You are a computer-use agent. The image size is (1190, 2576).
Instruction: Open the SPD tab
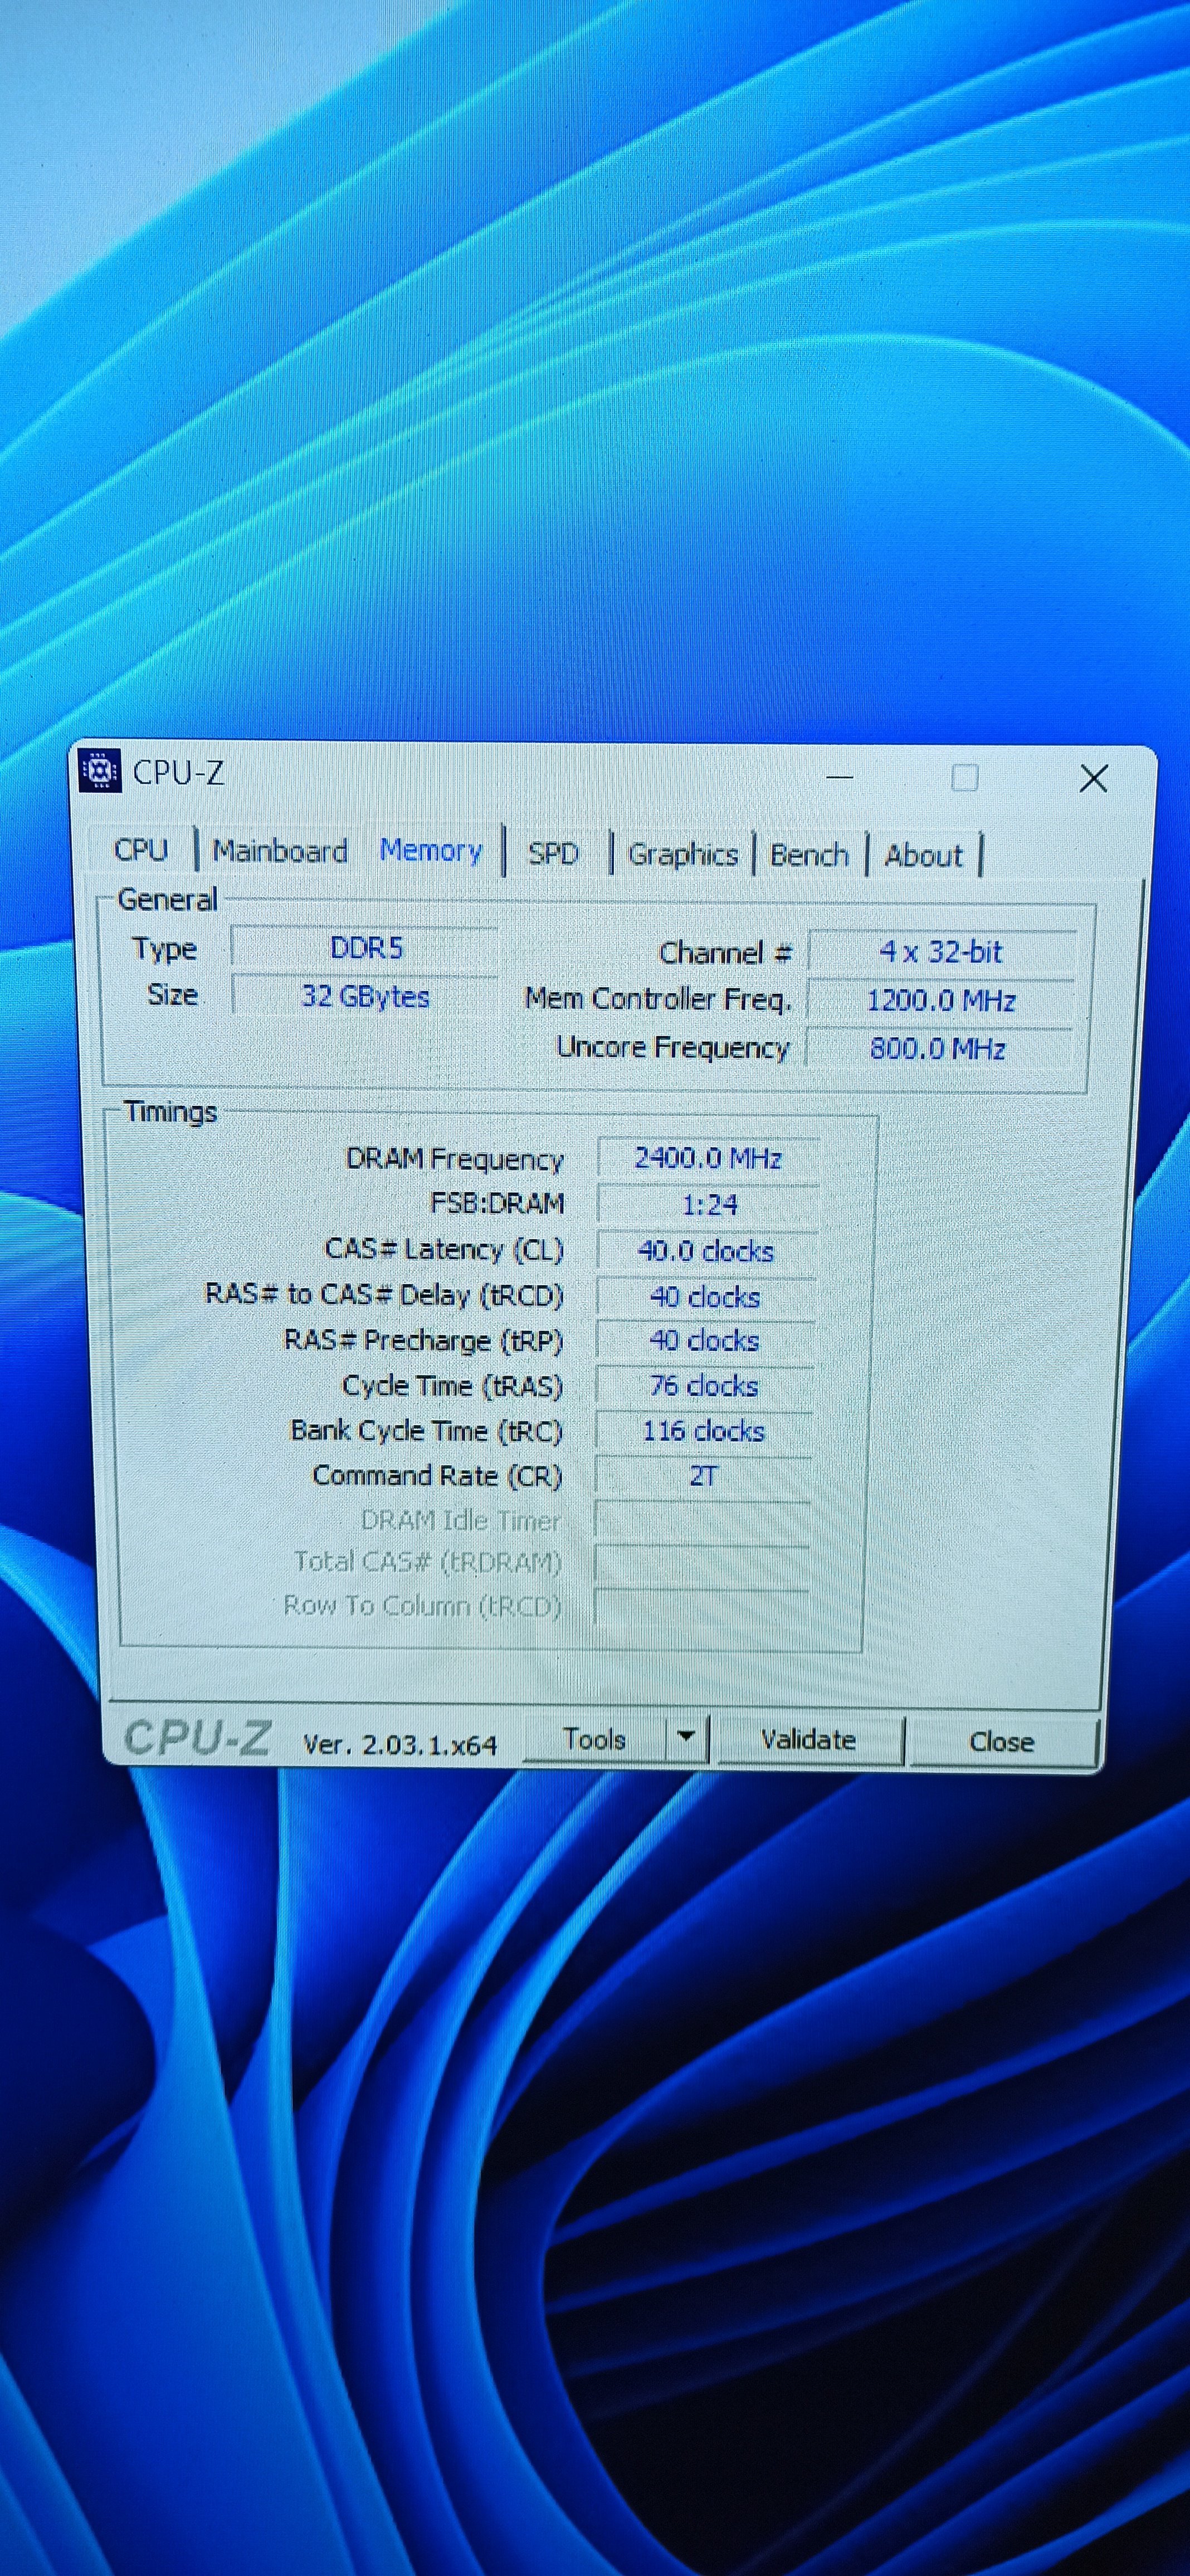point(553,854)
